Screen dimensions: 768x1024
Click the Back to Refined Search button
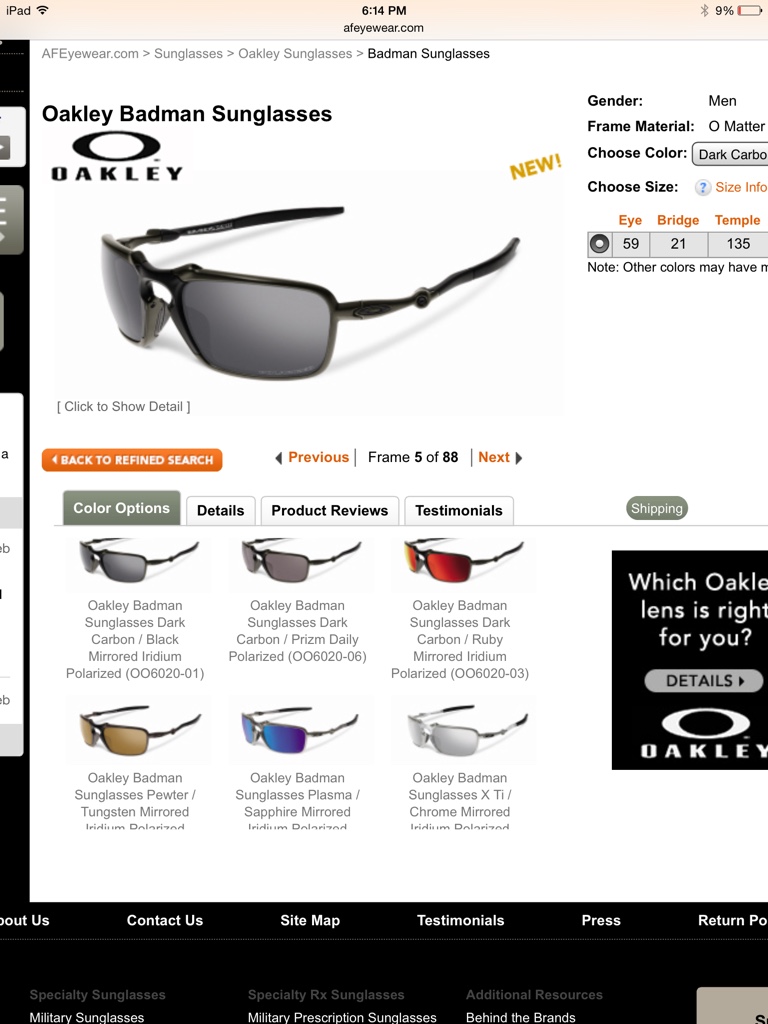(132, 460)
